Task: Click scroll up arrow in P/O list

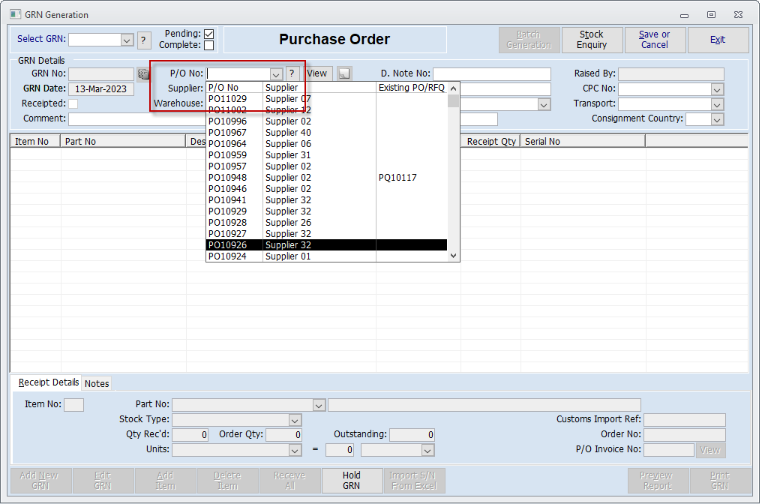Action: (453, 89)
